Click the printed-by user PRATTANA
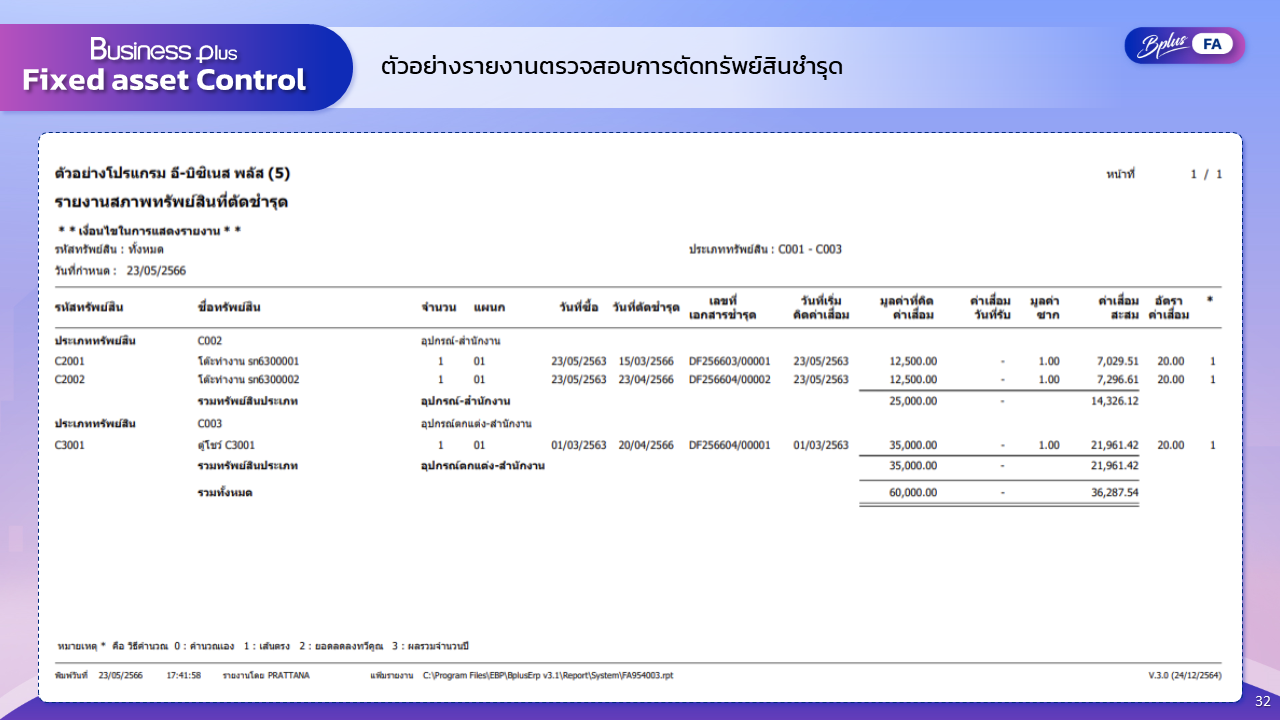This screenshot has height=720, width=1280. point(288,676)
